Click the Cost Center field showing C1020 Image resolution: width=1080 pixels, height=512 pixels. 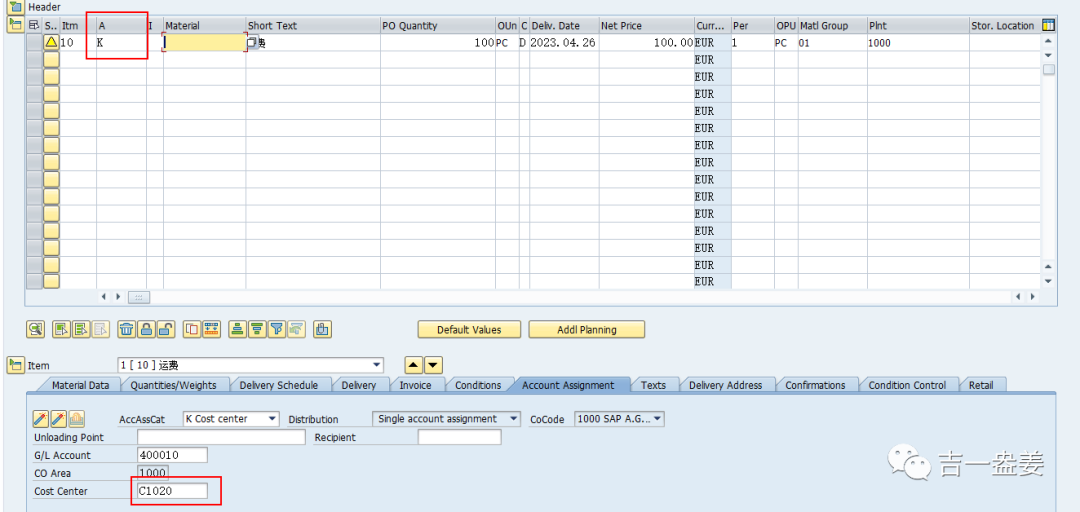pos(172,491)
